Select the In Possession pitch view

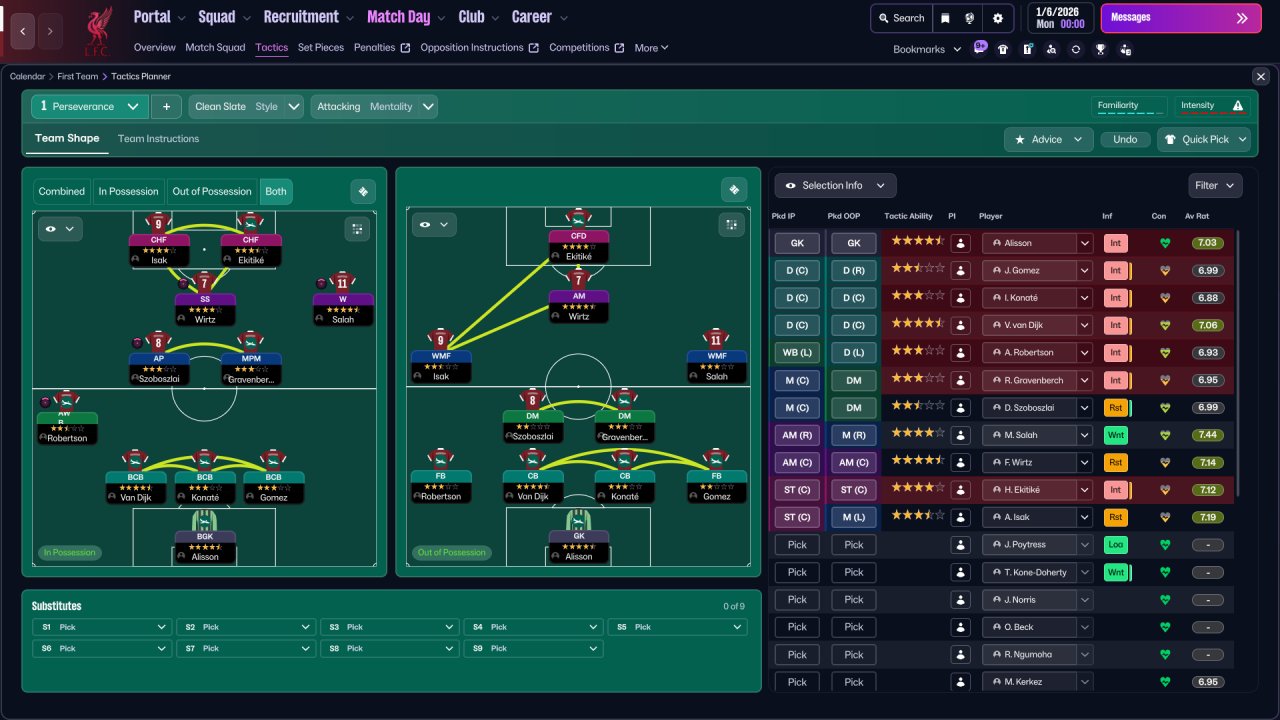pyautogui.click(x=128, y=191)
